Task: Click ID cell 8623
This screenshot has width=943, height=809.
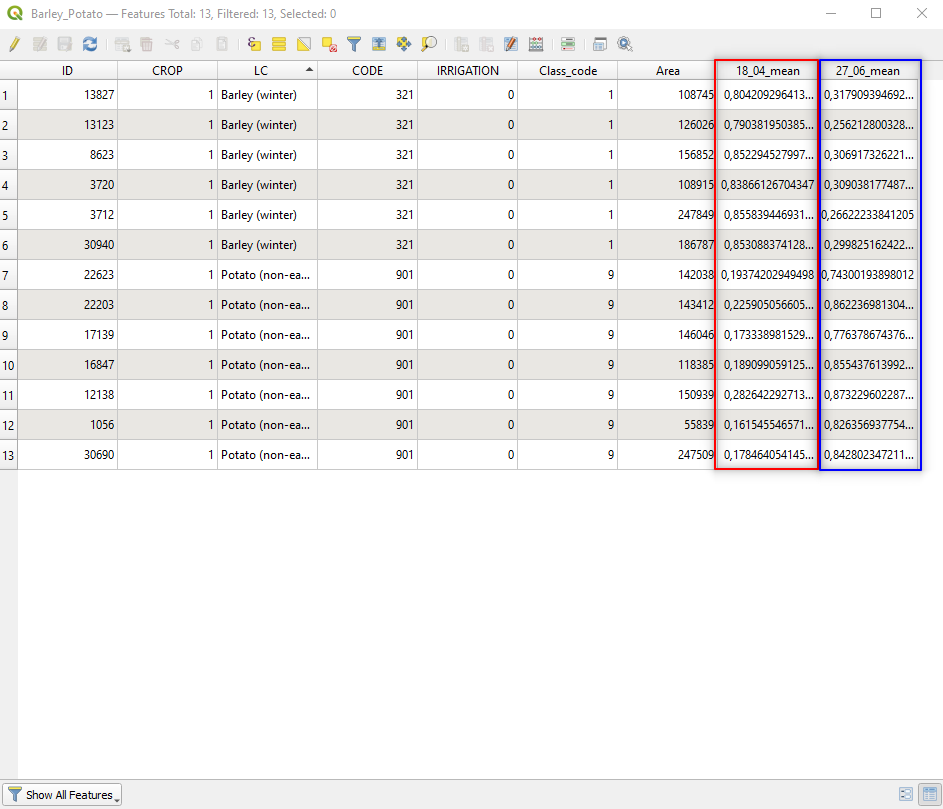Action: (x=67, y=155)
